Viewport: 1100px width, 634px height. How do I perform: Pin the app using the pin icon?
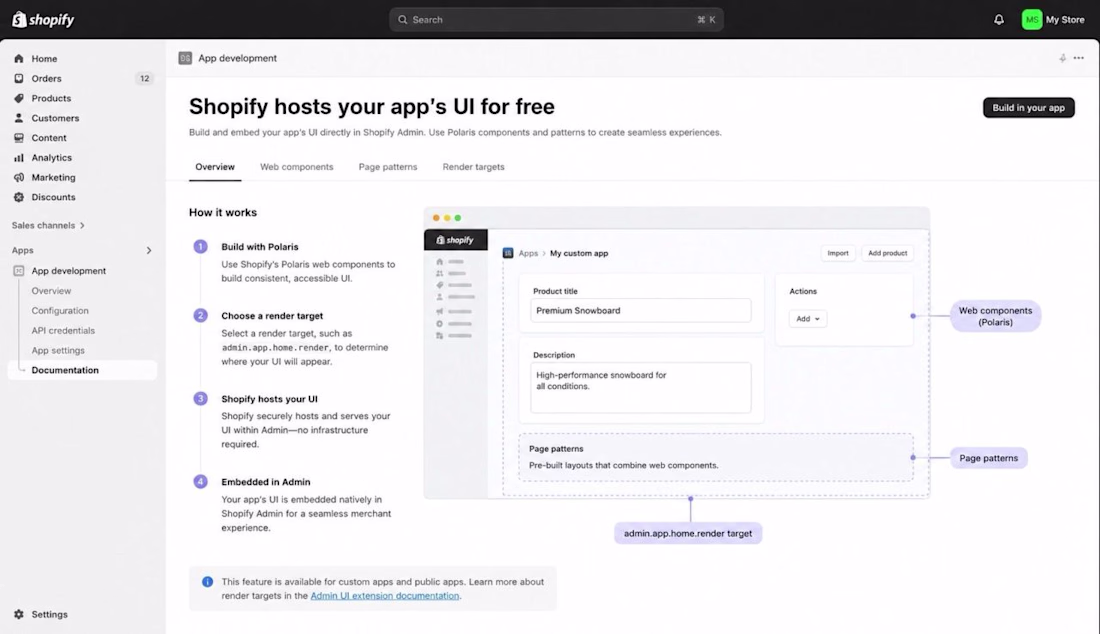pyautogui.click(x=1062, y=58)
